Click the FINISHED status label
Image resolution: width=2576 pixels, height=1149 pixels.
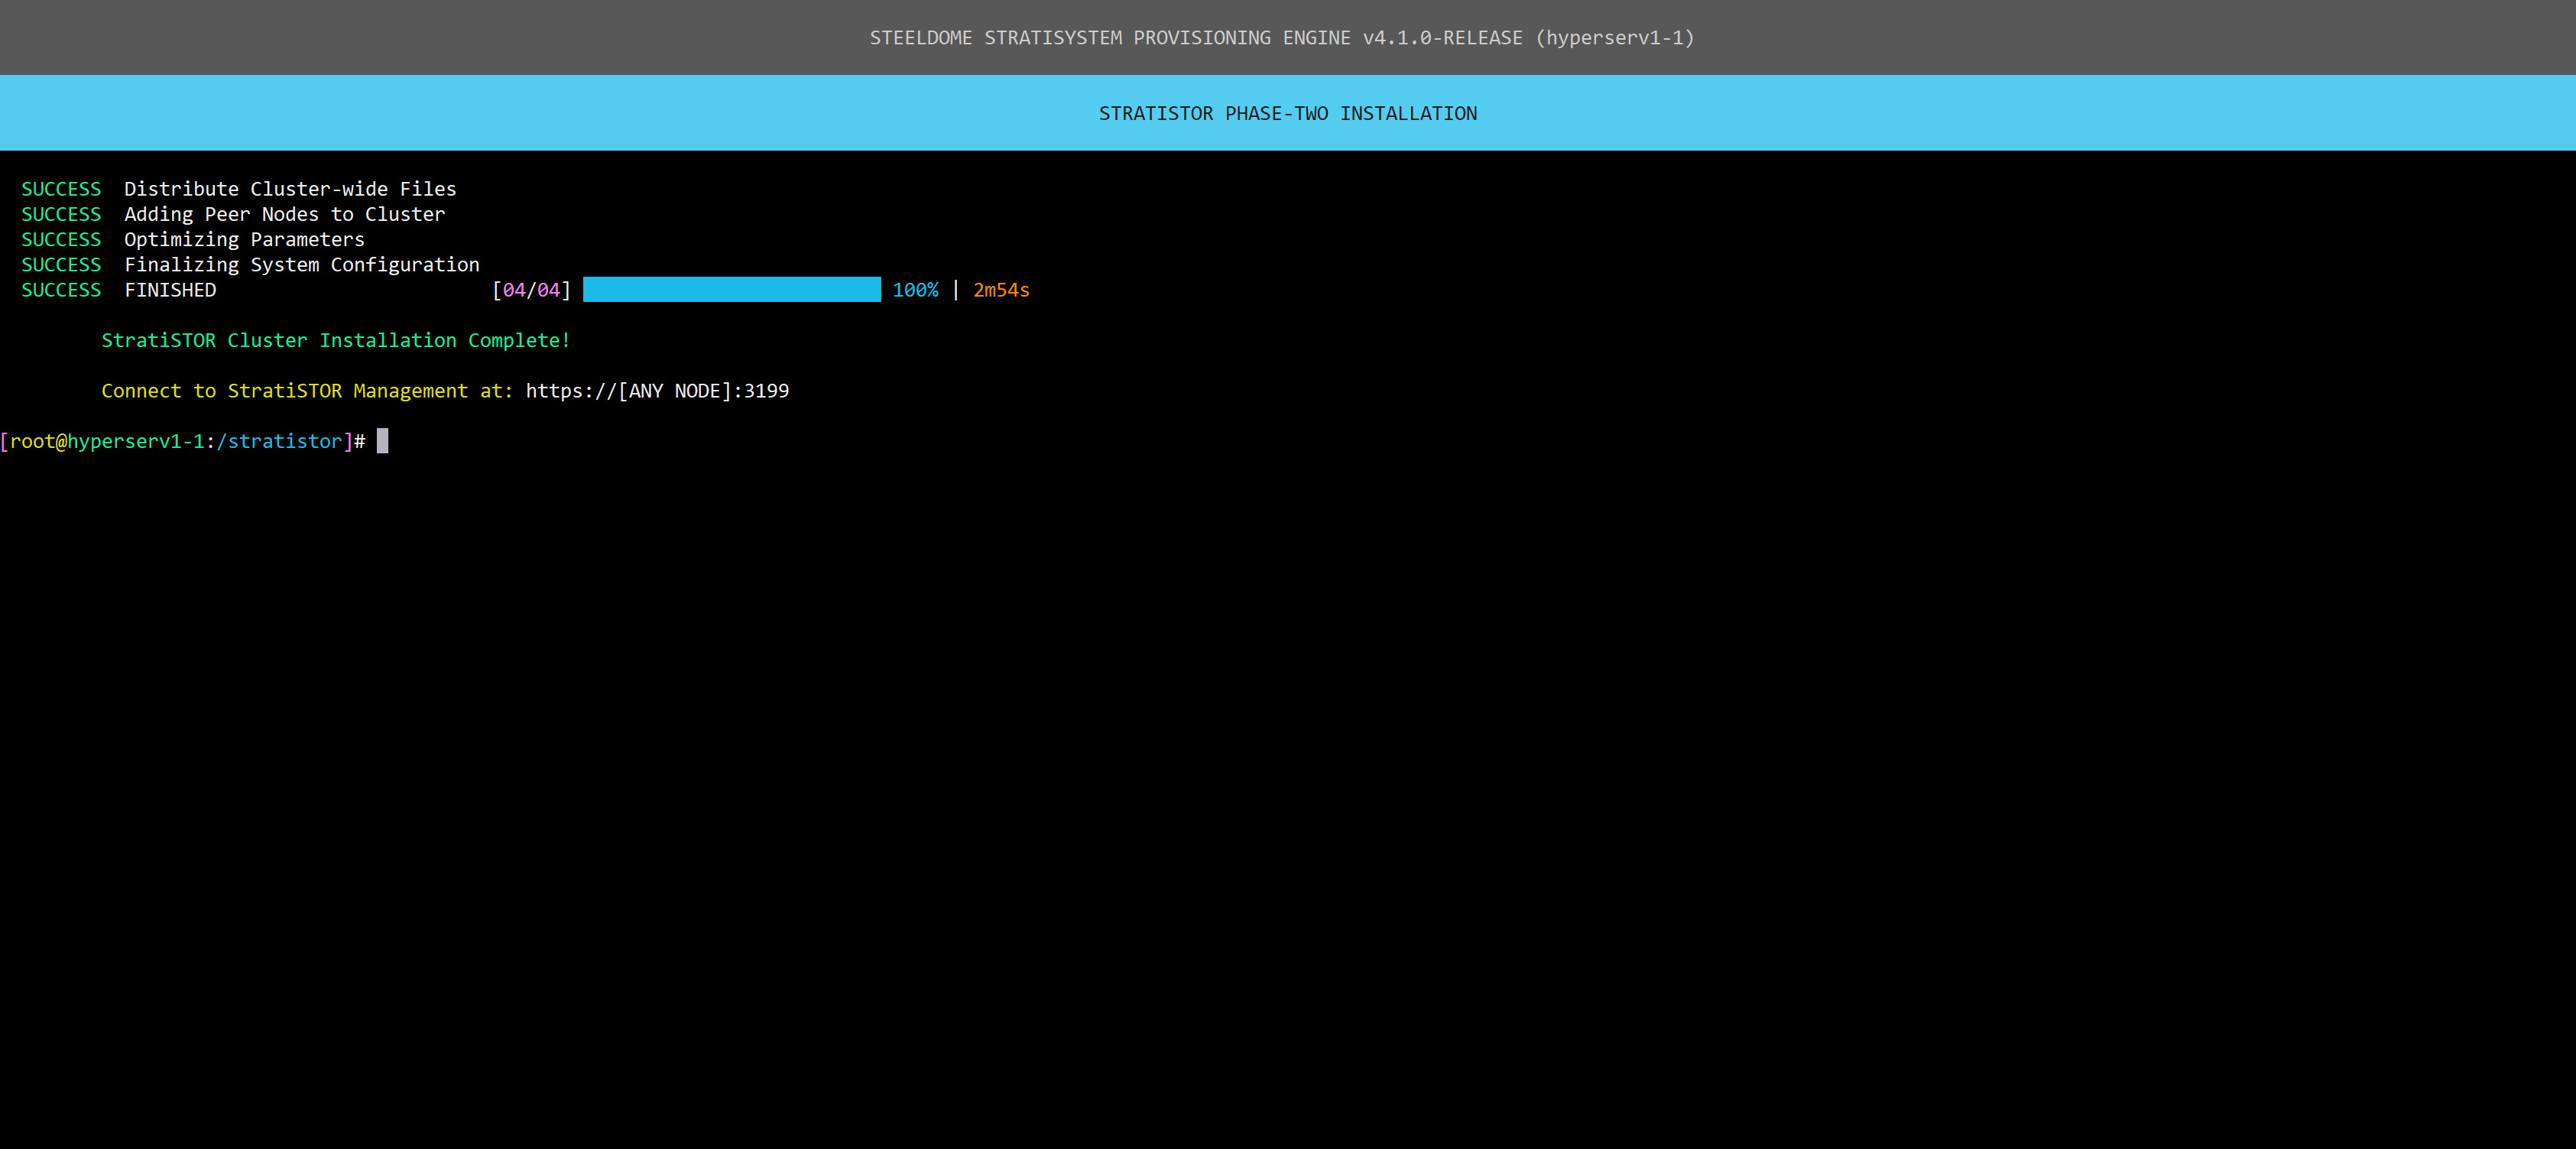pos(170,290)
